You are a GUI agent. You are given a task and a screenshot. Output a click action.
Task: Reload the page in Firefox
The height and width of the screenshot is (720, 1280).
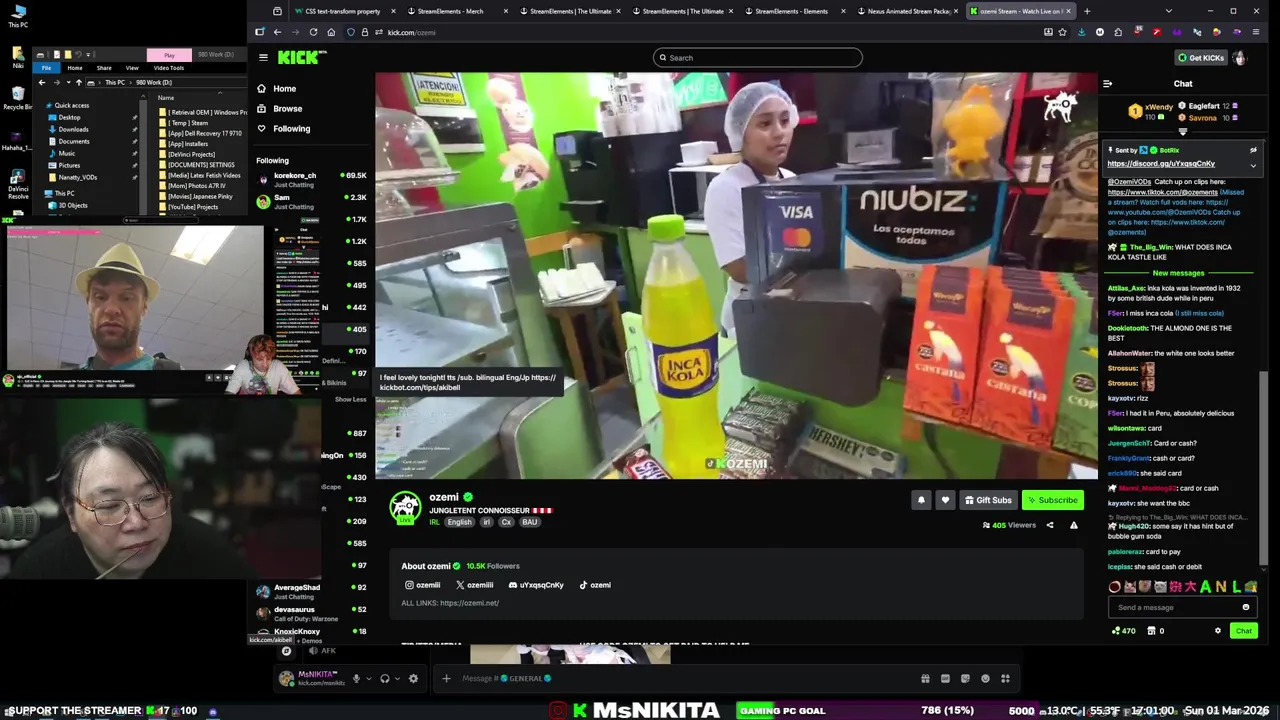tap(313, 32)
